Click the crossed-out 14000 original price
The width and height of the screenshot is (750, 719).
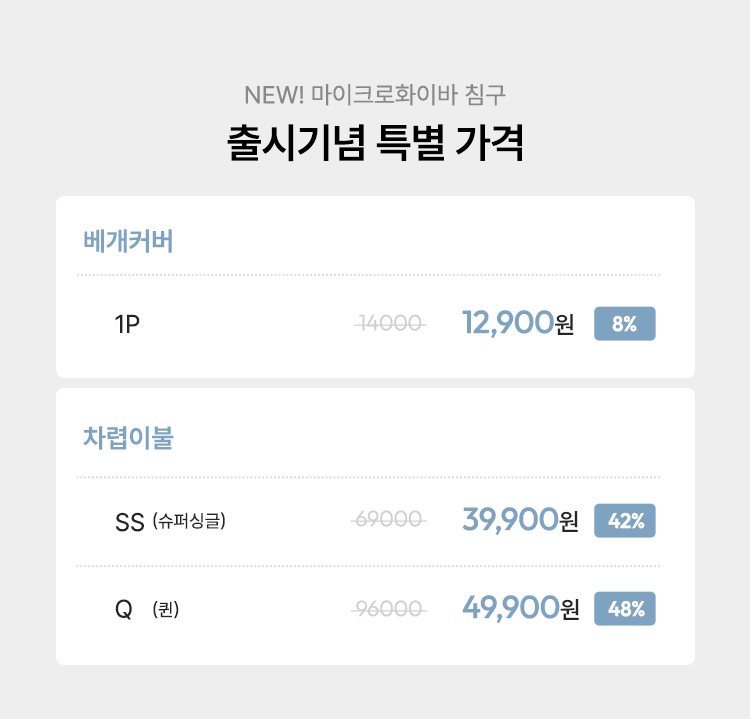point(390,324)
